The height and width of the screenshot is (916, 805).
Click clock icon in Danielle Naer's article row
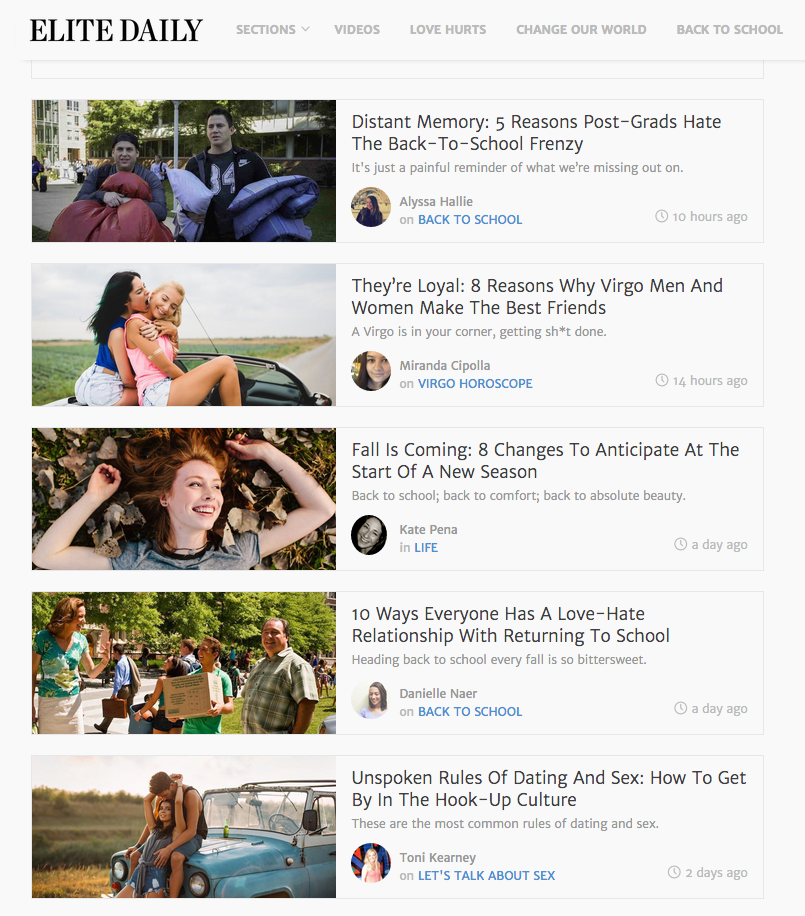point(681,709)
